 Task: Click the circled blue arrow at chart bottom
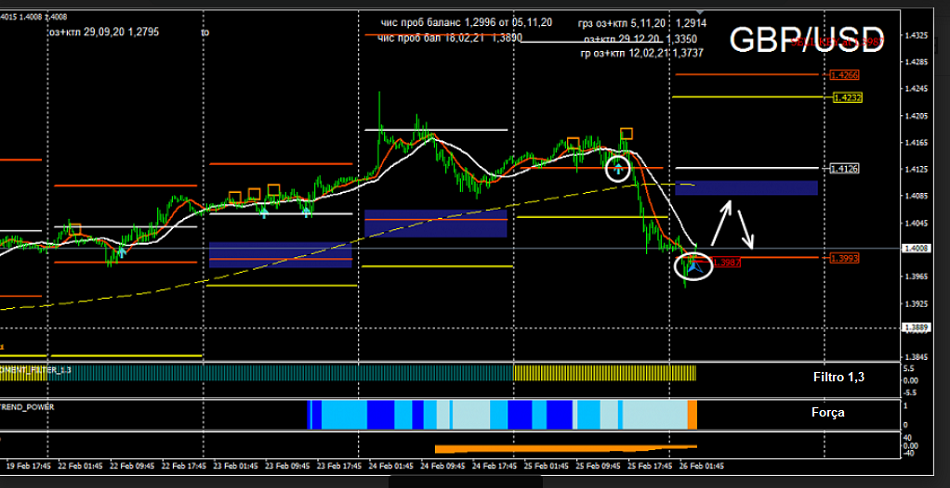point(692,266)
